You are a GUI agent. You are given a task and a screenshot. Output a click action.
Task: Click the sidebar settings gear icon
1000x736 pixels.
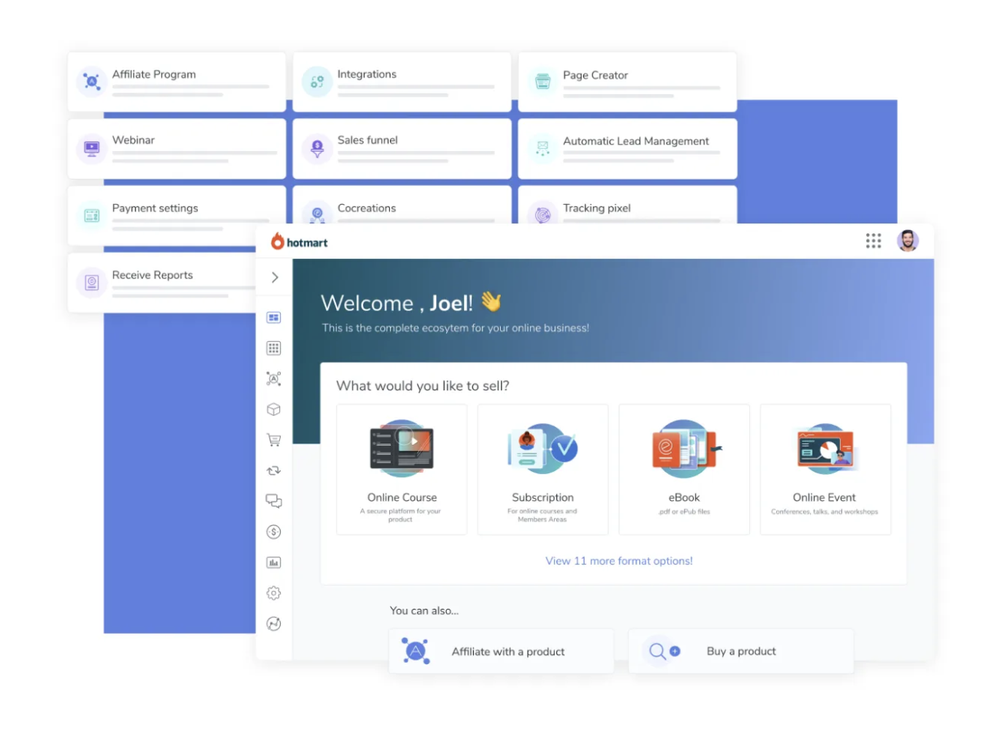click(274, 593)
